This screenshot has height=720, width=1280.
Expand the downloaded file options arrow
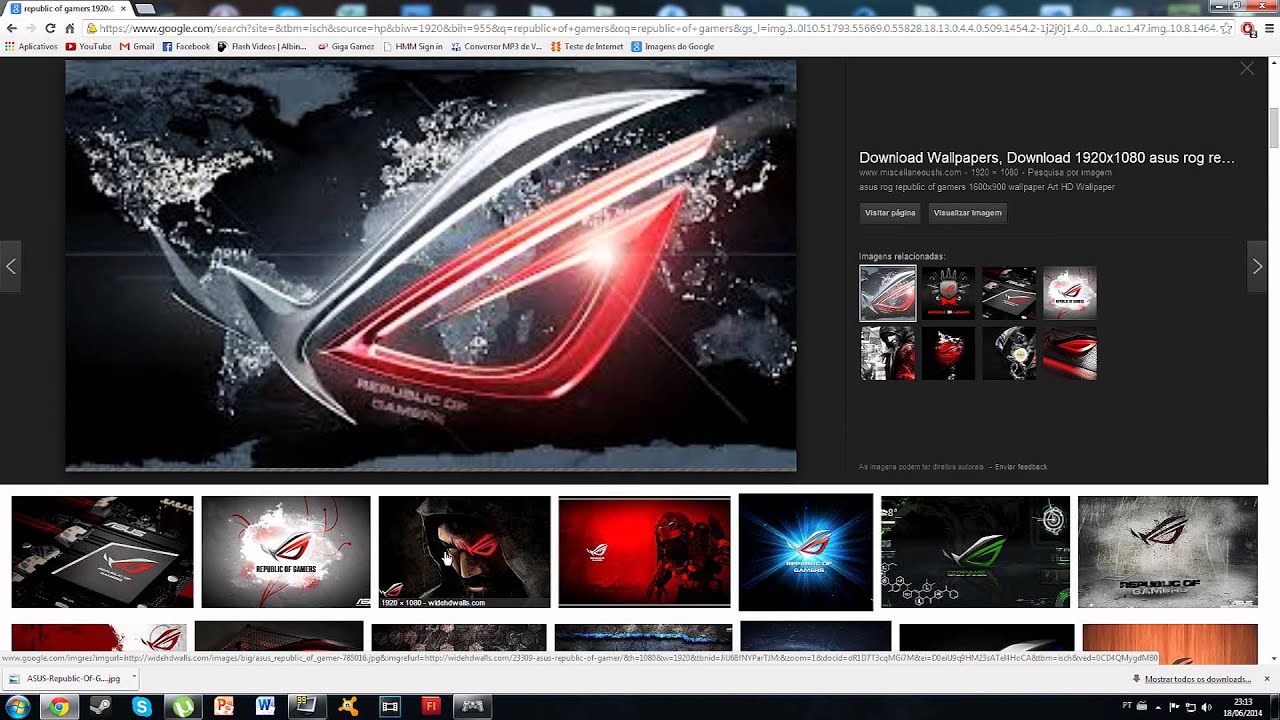point(133,679)
